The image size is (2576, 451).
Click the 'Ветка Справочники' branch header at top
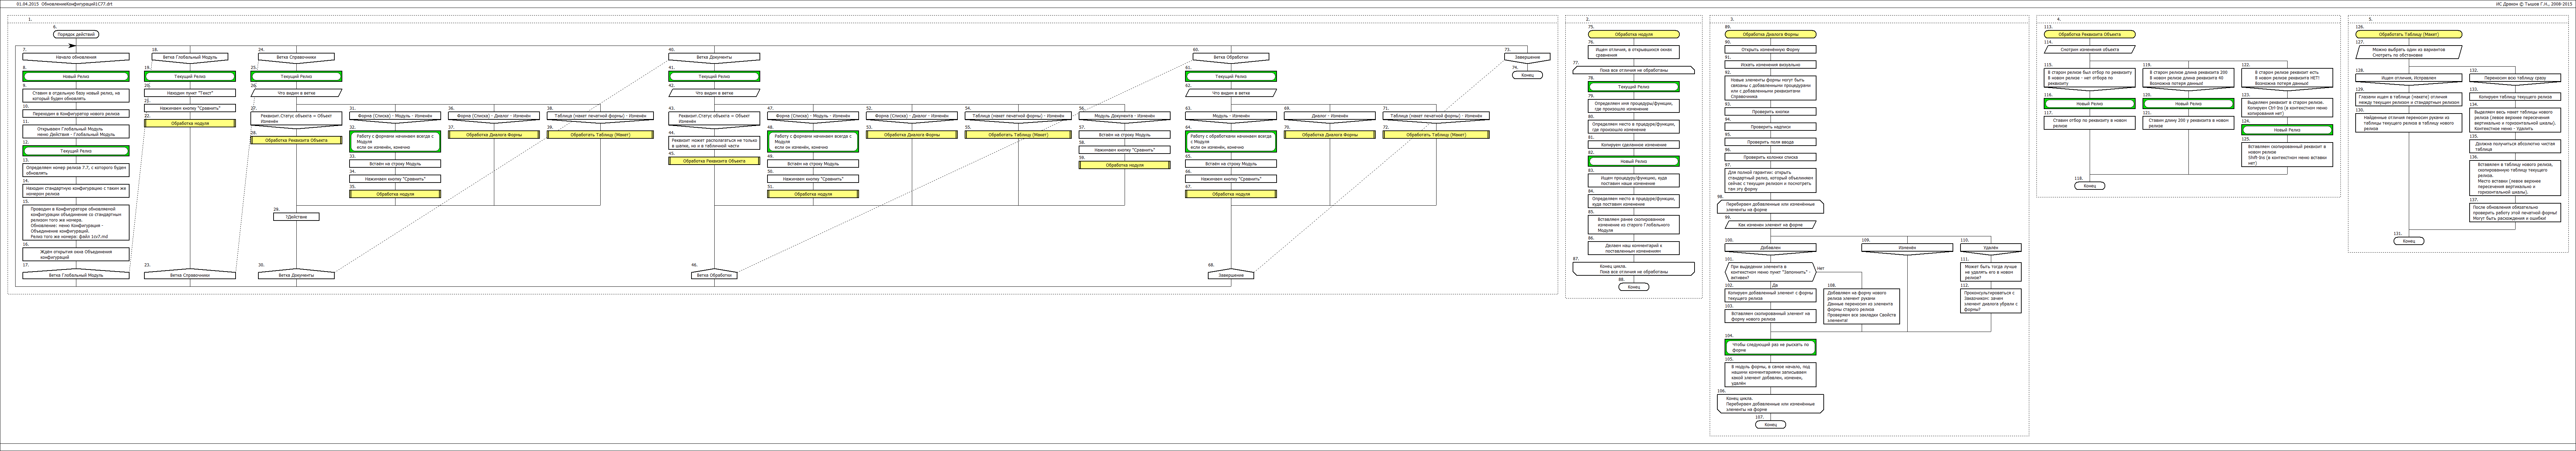tap(296, 57)
